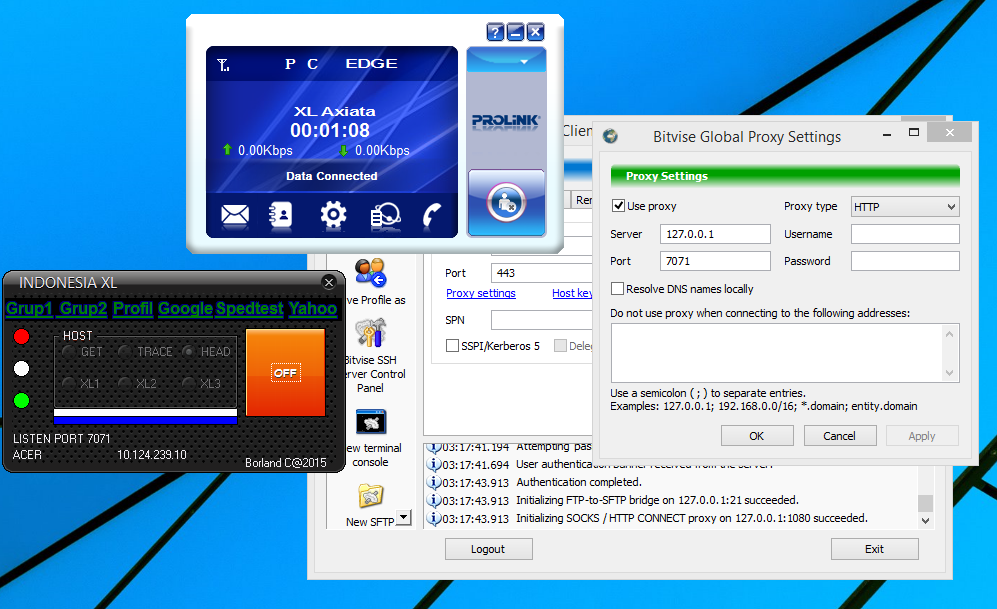Click the 10.124.239.10 IP address text
The image size is (997, 609).
click(x=152, y=455)
